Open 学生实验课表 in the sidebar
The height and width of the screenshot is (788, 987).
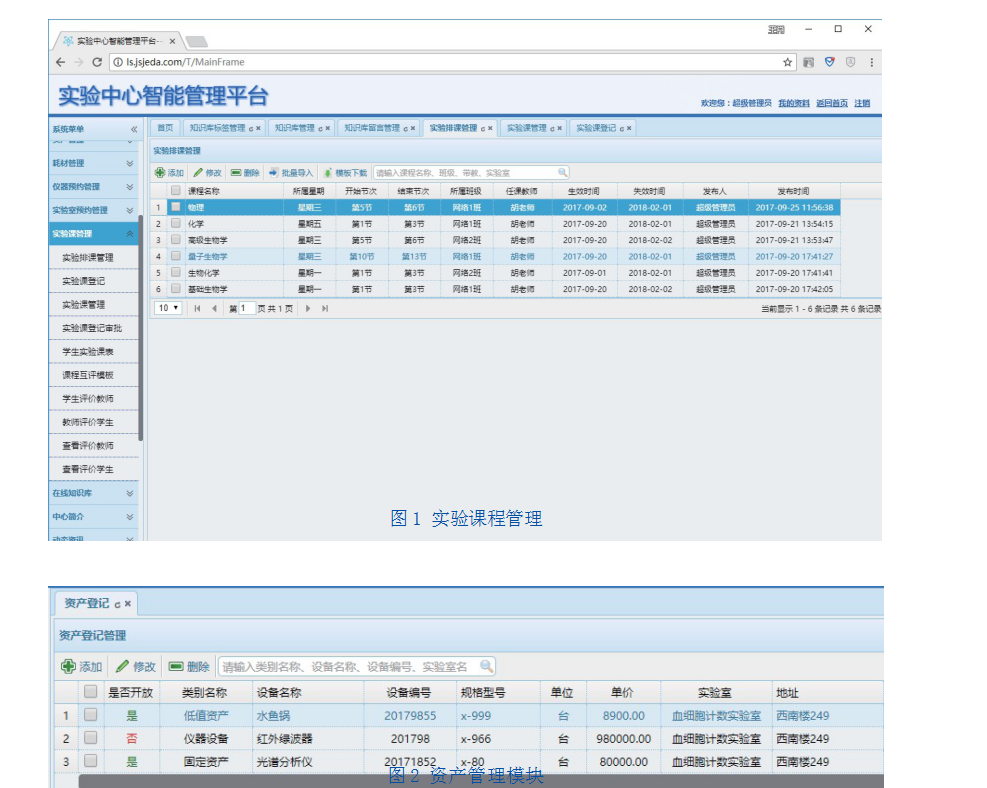pyautogui.click(x=87, y=352)
